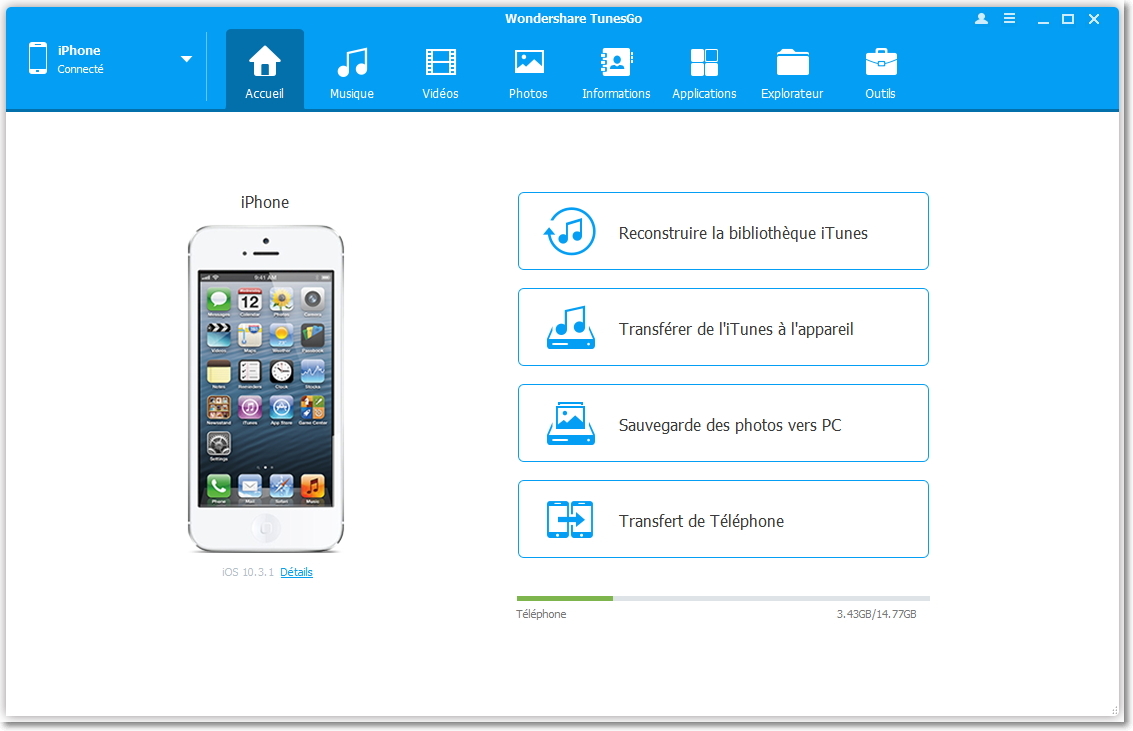The height and width of the screenshot is (731, 1133).
Task: Click the iPhone device image
Action: pyautogui.click(x=265, y=389)
